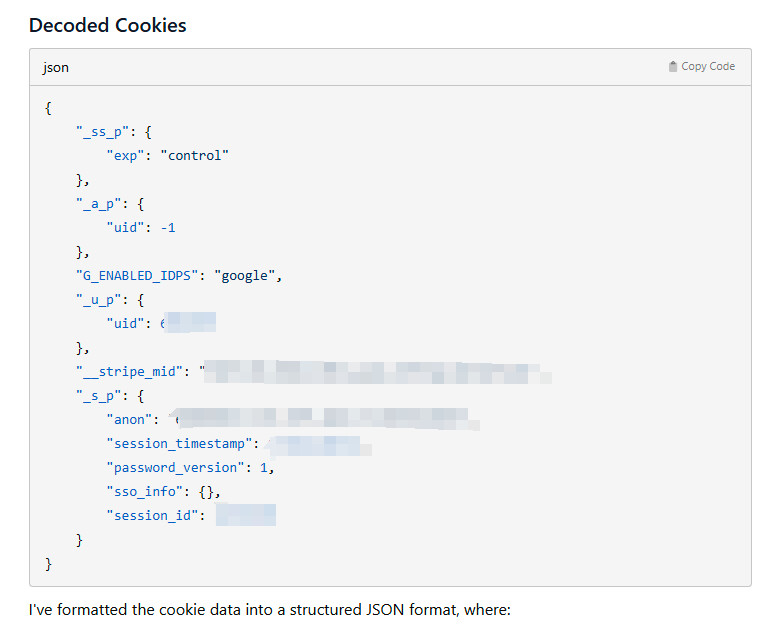The width and height of the screenshot is (784, 625).
Task: Click the Decoded Cookies heading
Action: point(108,26)
